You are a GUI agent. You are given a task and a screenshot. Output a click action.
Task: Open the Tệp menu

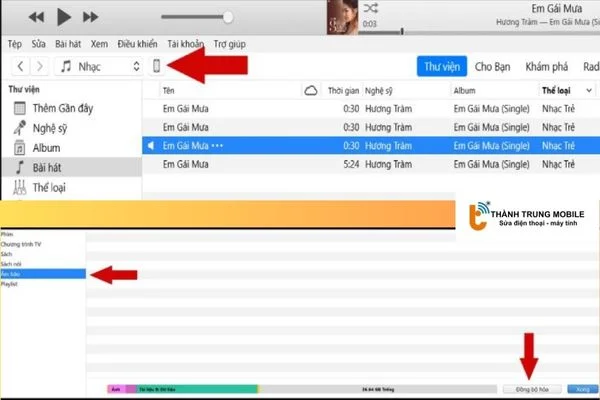coord(15,44)
